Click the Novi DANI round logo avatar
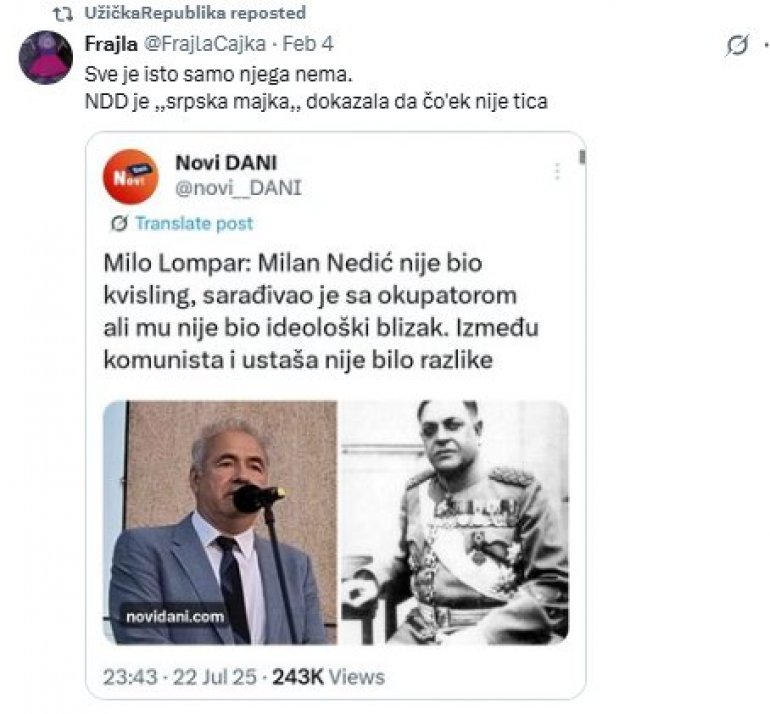The height and width of the screenshot is (714, 770). [x=130, y=176]
